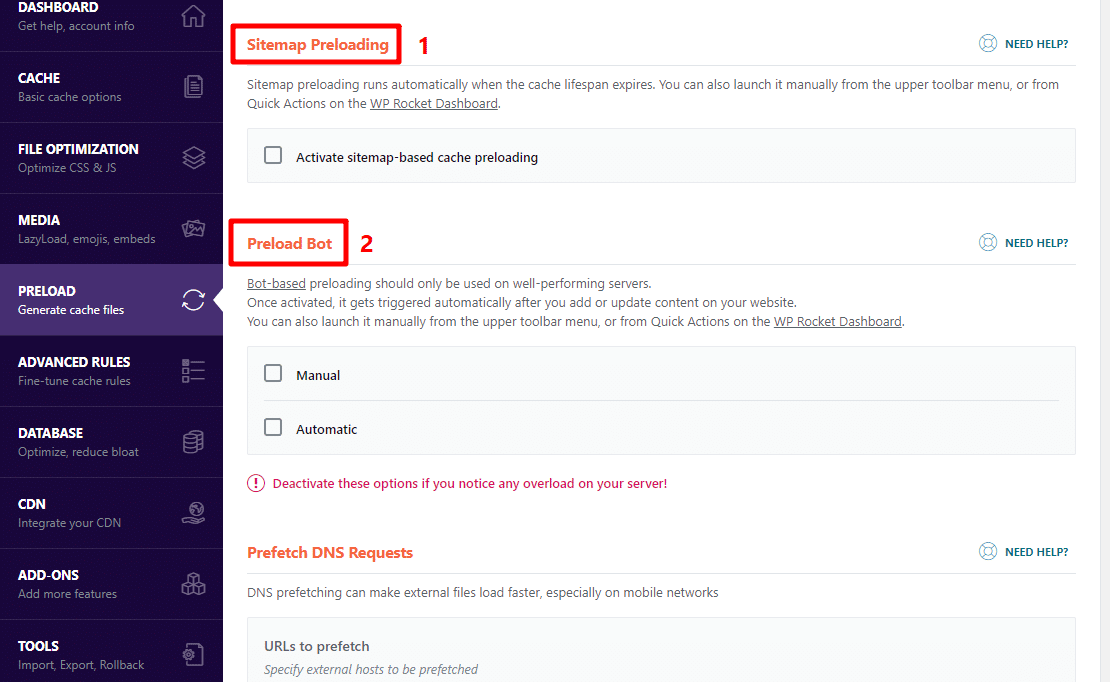The width and height of the screenshot is (1110, 682).
Task: Click the Preload refresh arrows icon
Action: point(193,300)
